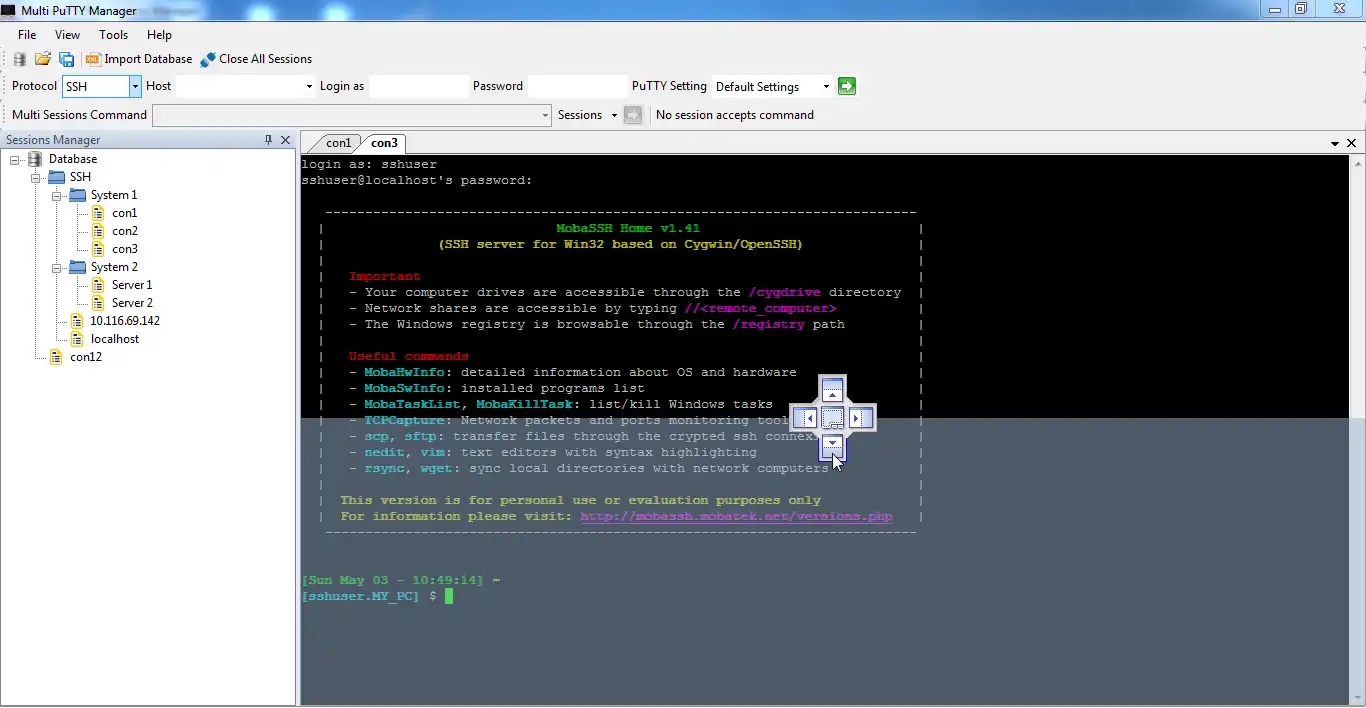Click the Multi PuTTY Manager title bar icon

click(10, 10)
